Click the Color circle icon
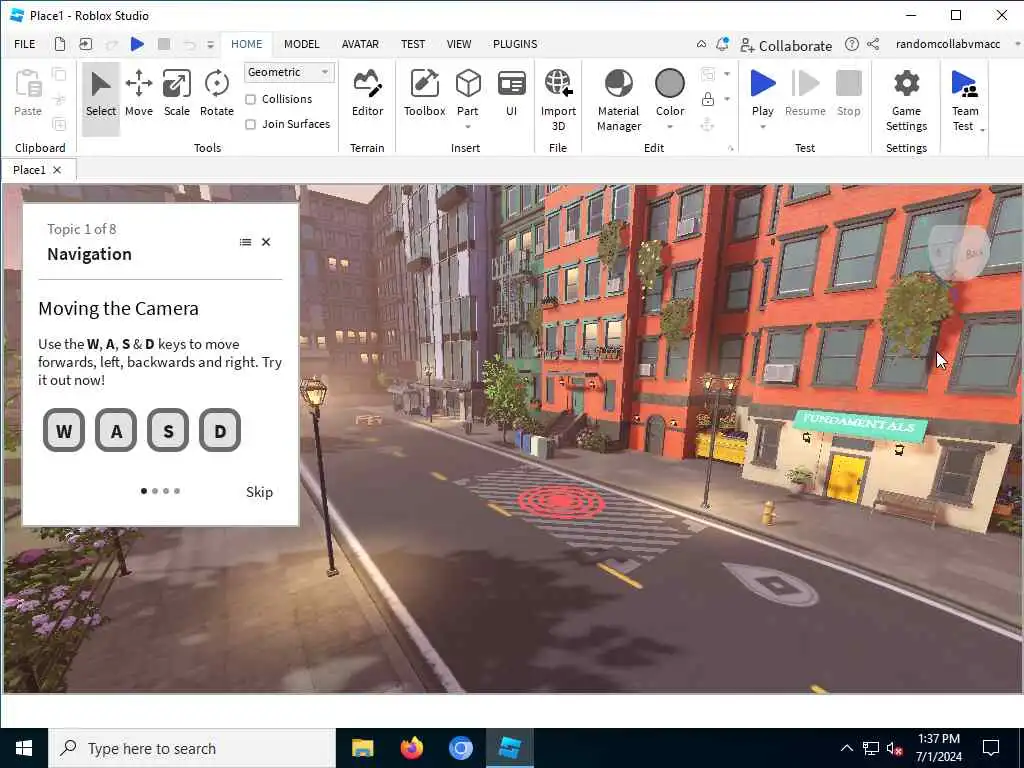The height and width of the screenshot is (768, 1024). click(670, 84)
